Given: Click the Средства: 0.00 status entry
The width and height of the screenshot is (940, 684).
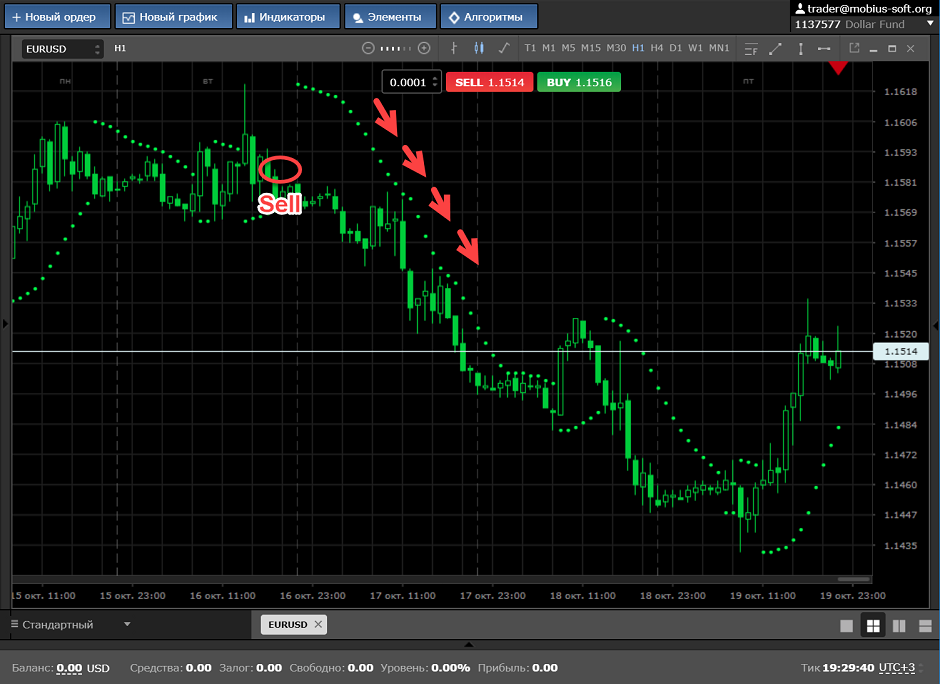Looking at the screenshot, I should coord(170,668).
